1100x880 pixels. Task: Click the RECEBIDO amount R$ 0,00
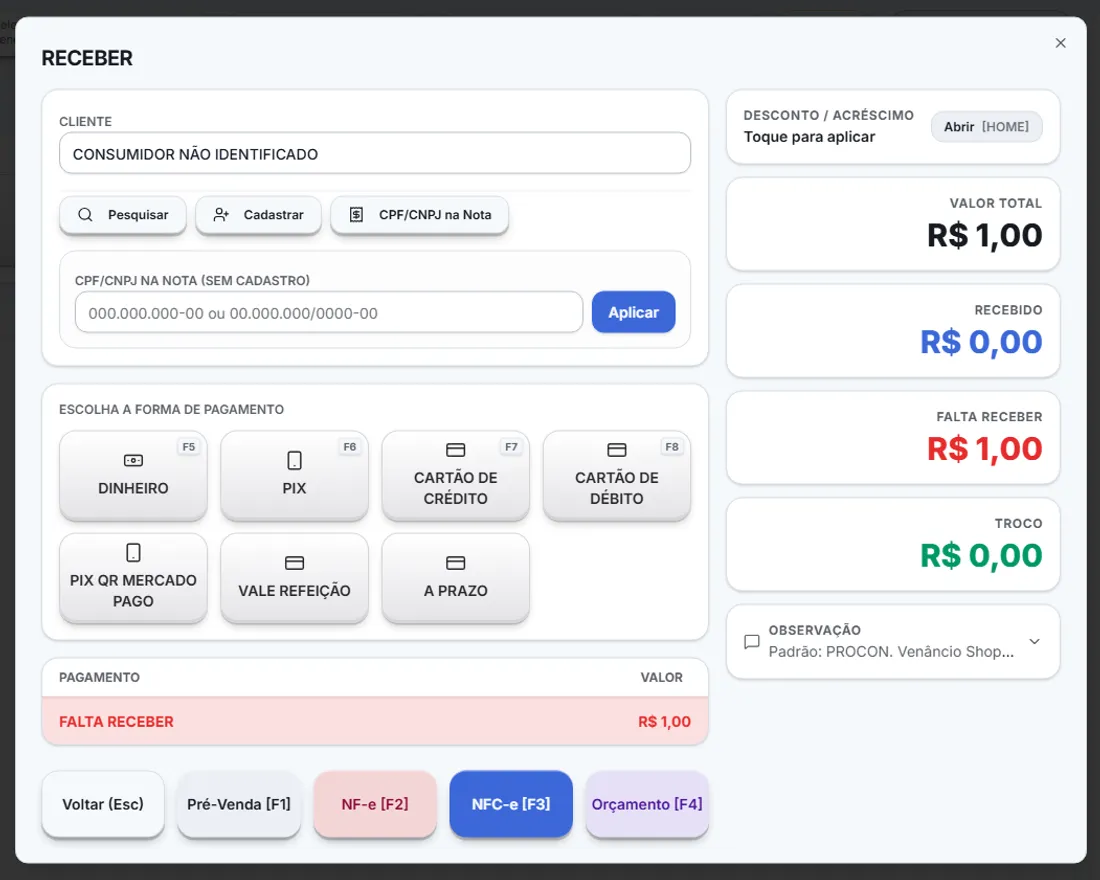coord(981,342)
